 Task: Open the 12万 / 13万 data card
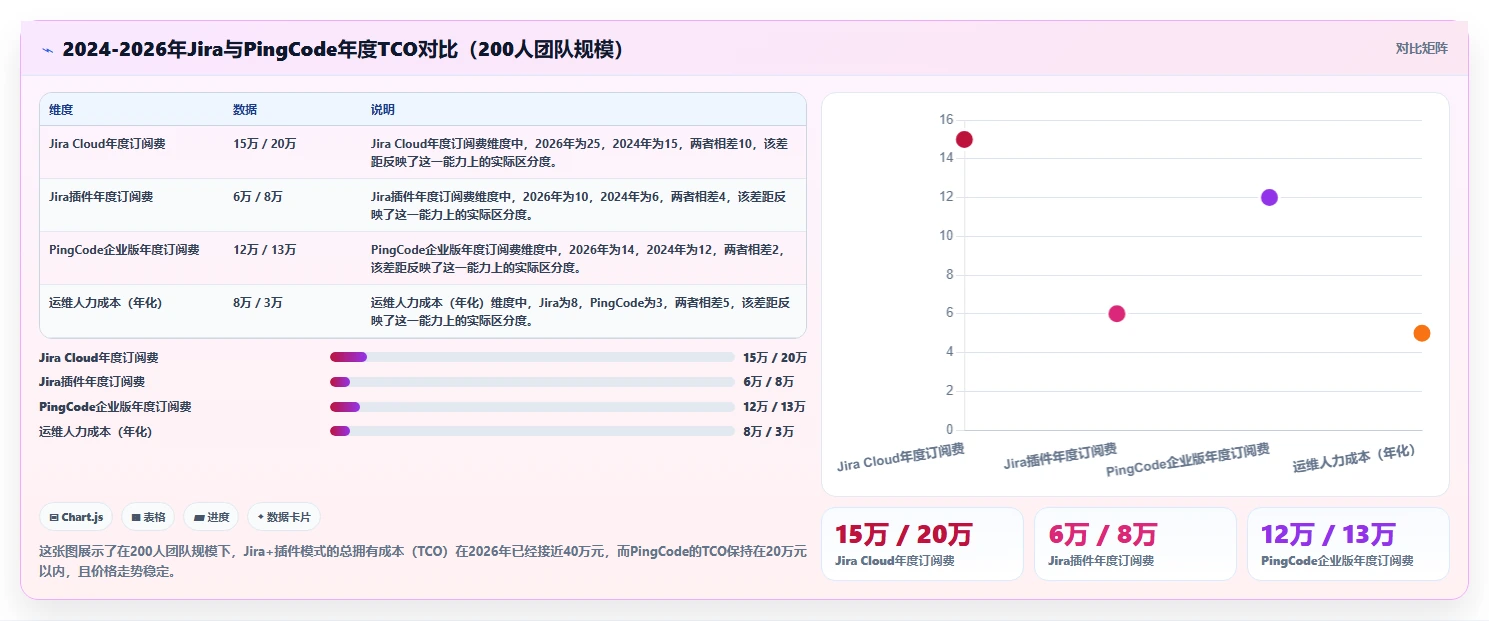click(x=1348, y=544)
